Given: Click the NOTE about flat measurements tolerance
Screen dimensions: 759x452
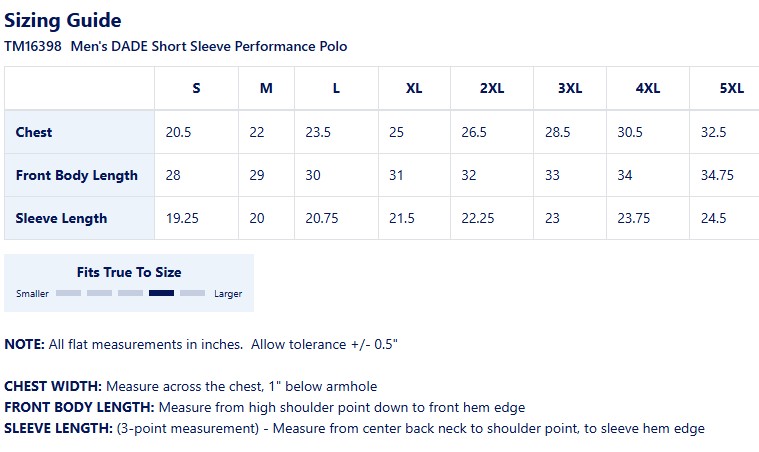Looking at the screenshot, I should point(201,344).
